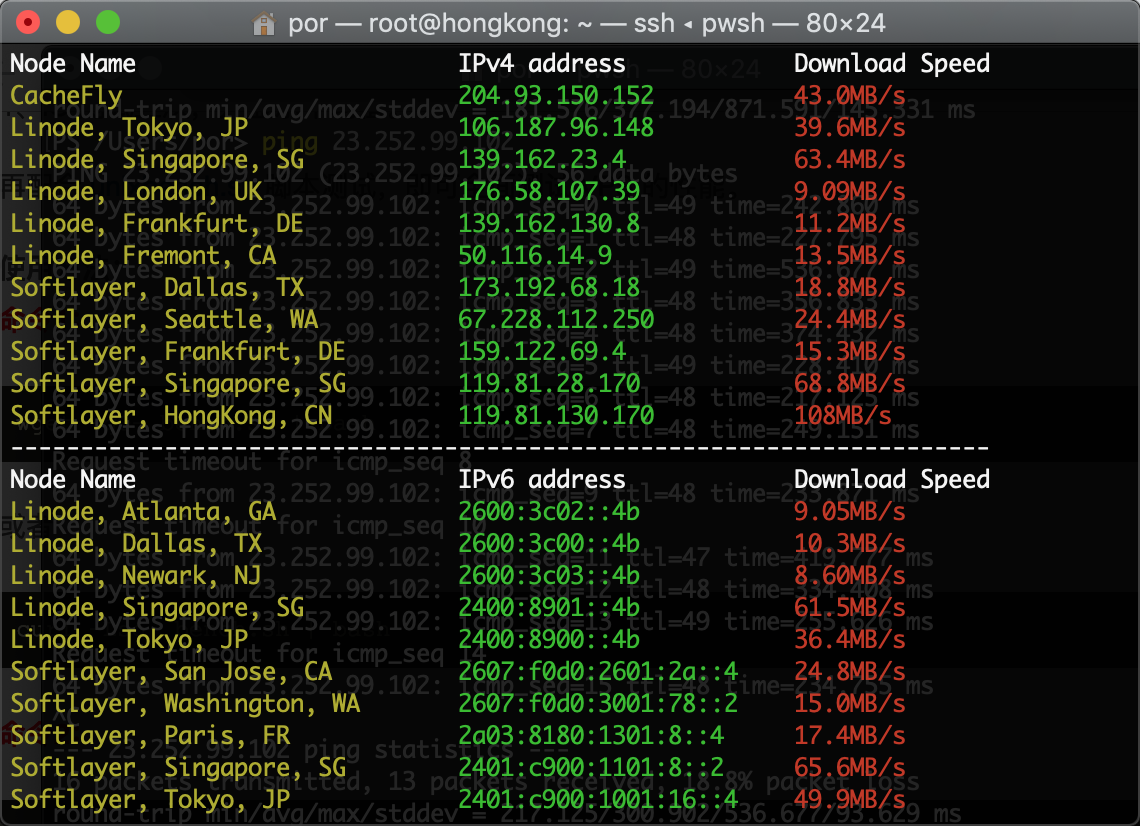Click IP address 50.116.14.9
This screenshot has width=1140, height=826.
point(535,255)
